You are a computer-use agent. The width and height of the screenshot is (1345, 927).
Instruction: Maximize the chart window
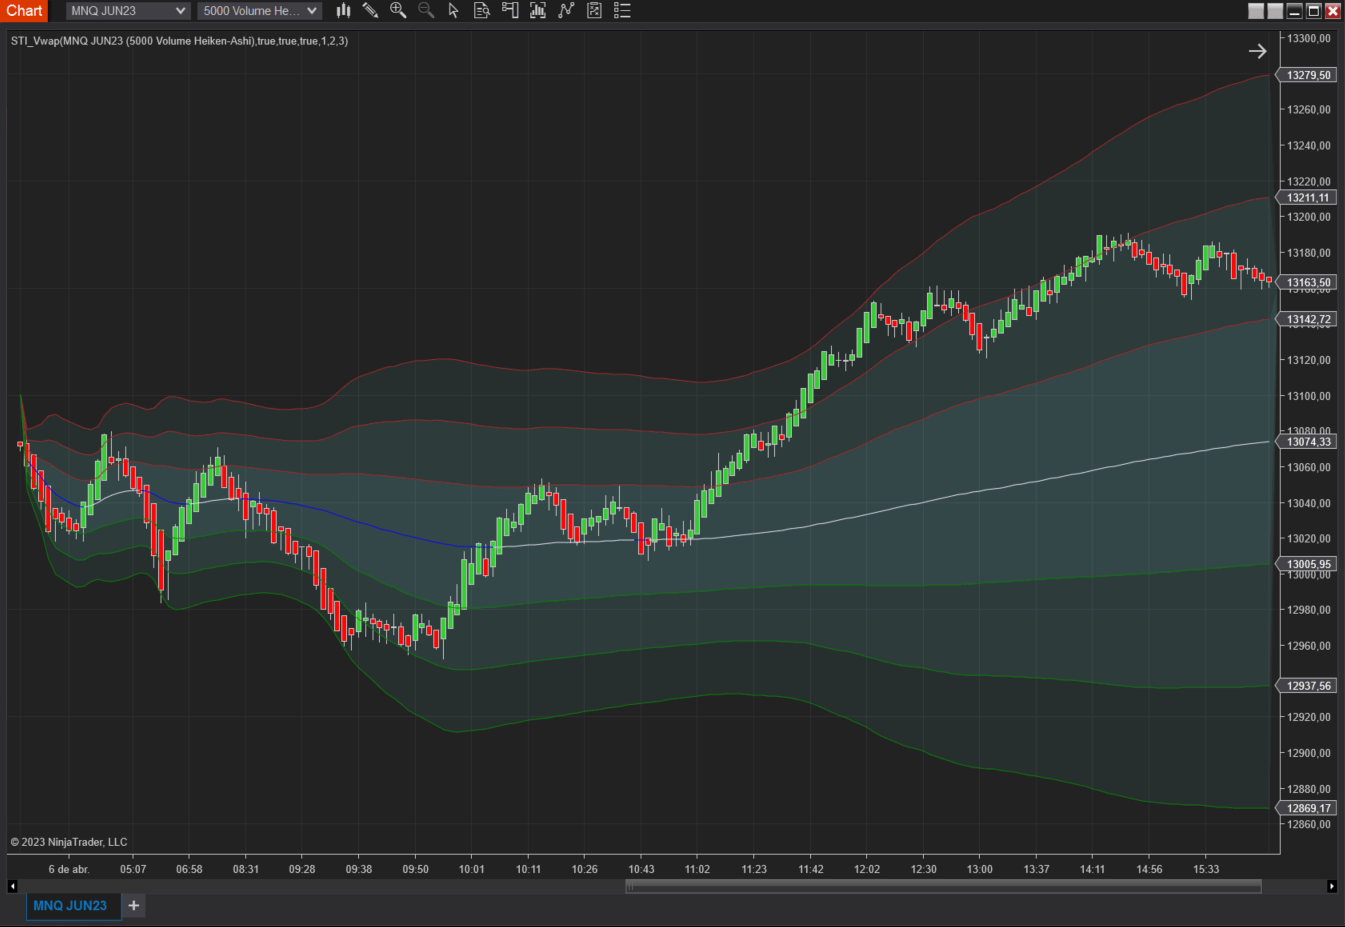[1313, 11]
